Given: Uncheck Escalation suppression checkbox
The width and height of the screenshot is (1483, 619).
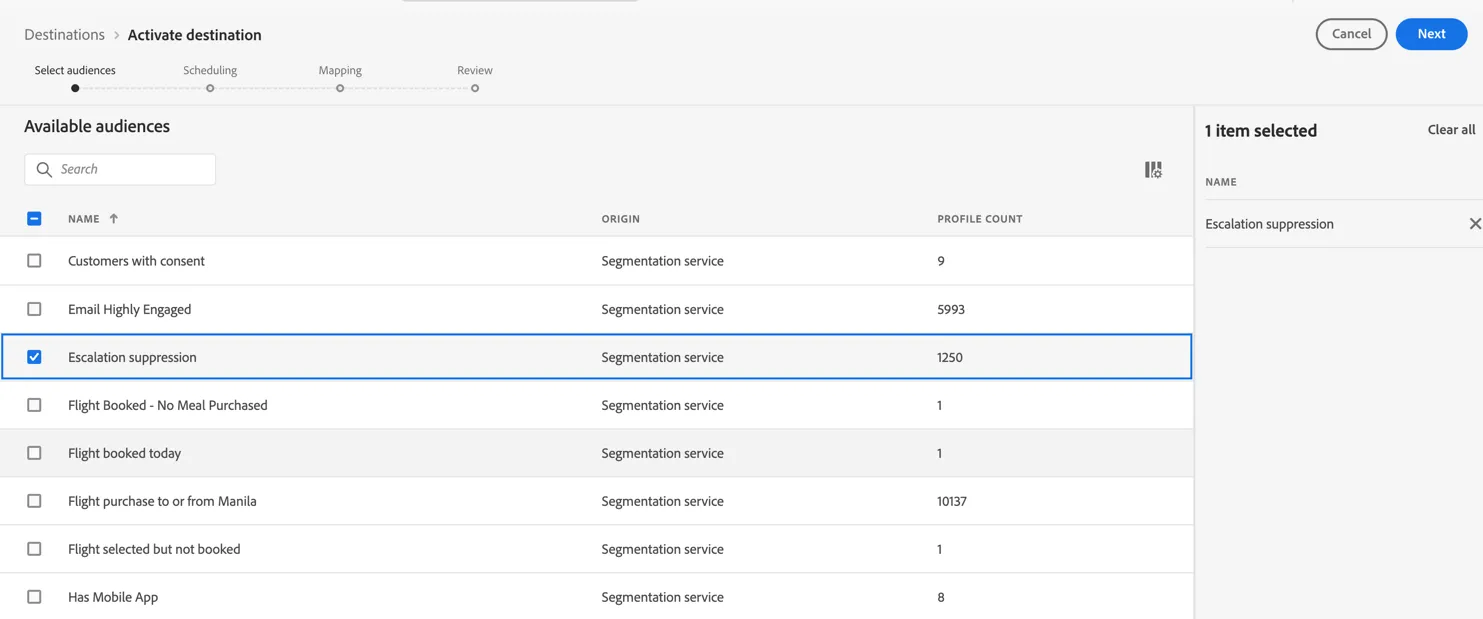Looking at the screenshot, I should [34, 357].
